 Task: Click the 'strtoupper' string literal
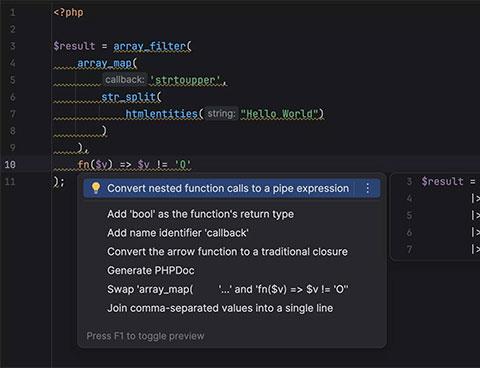[x=186, y=80]
